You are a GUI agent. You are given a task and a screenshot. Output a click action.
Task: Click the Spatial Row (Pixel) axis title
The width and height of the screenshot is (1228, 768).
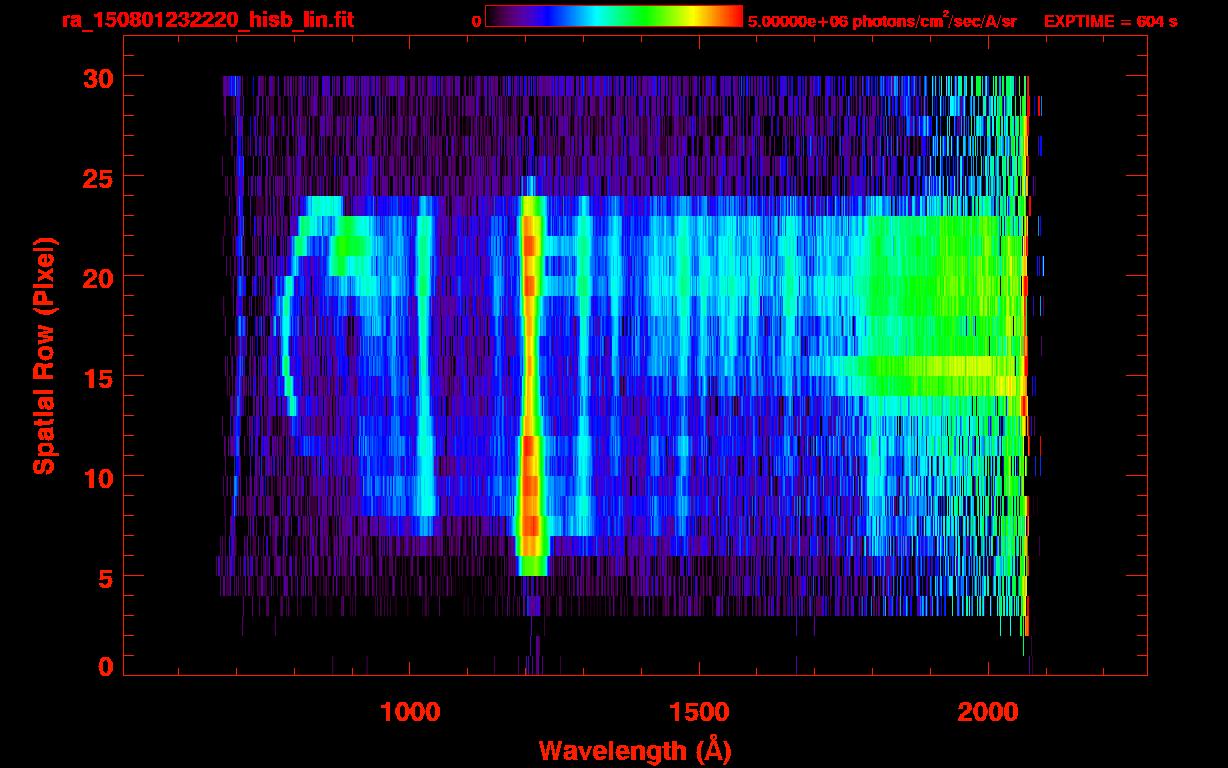click(x=44, y=356)
